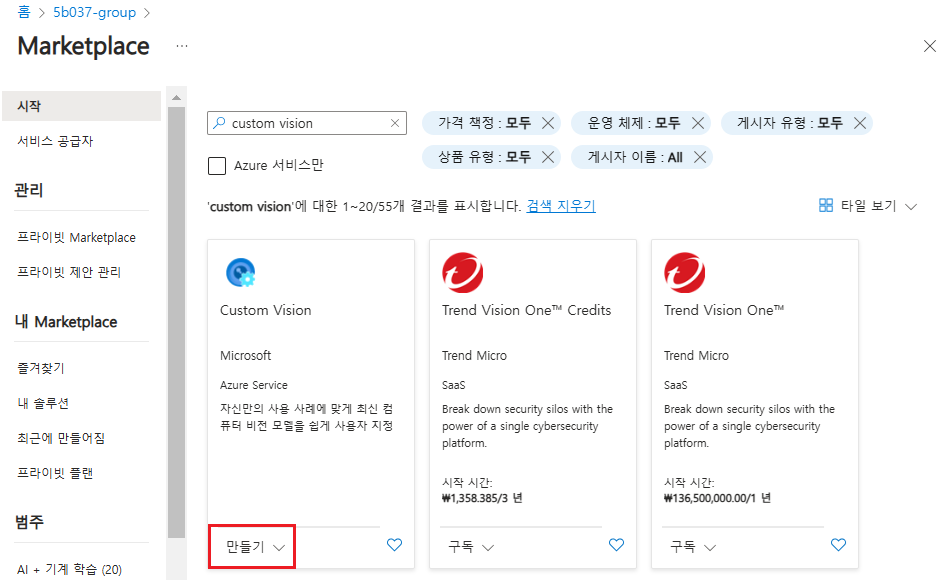The height and width of the screenshot is (580, 945).
Task: Go to 홈 breadcrumb
Action: pyautogui.click(x=24, y=12)
